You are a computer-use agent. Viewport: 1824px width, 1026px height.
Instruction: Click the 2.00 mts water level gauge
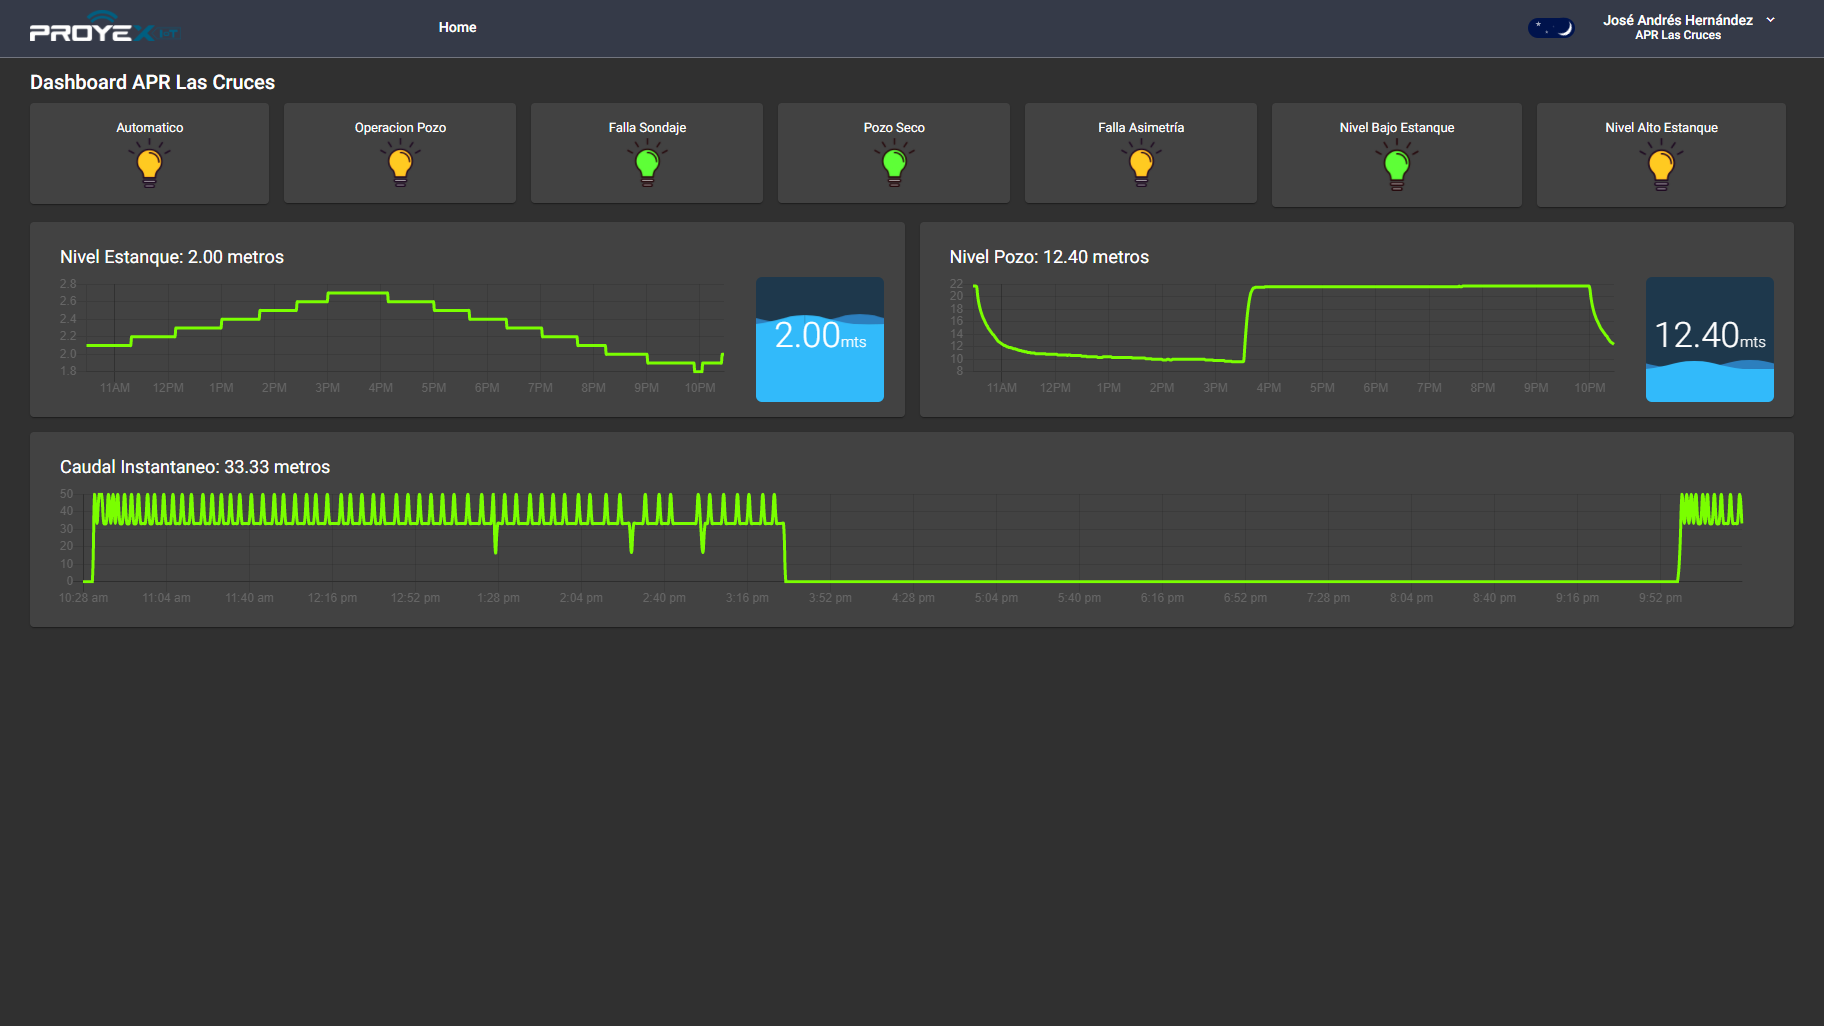click(820, 339)
